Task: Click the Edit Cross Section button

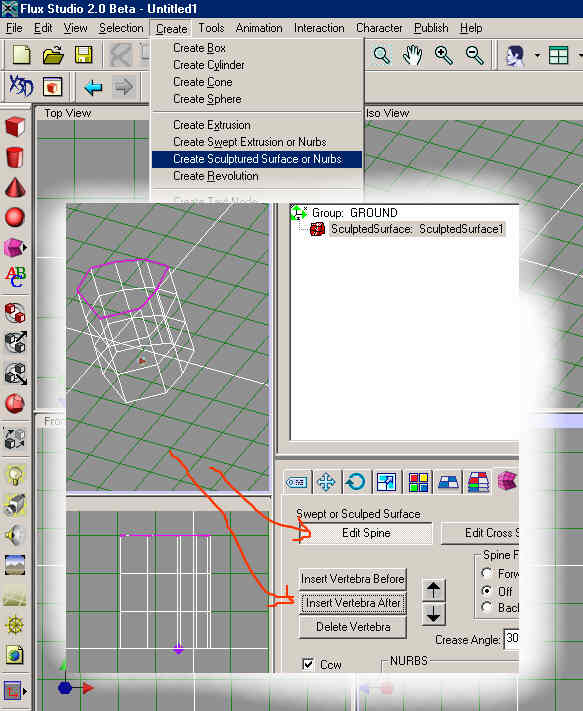Action: coord(480,533)
